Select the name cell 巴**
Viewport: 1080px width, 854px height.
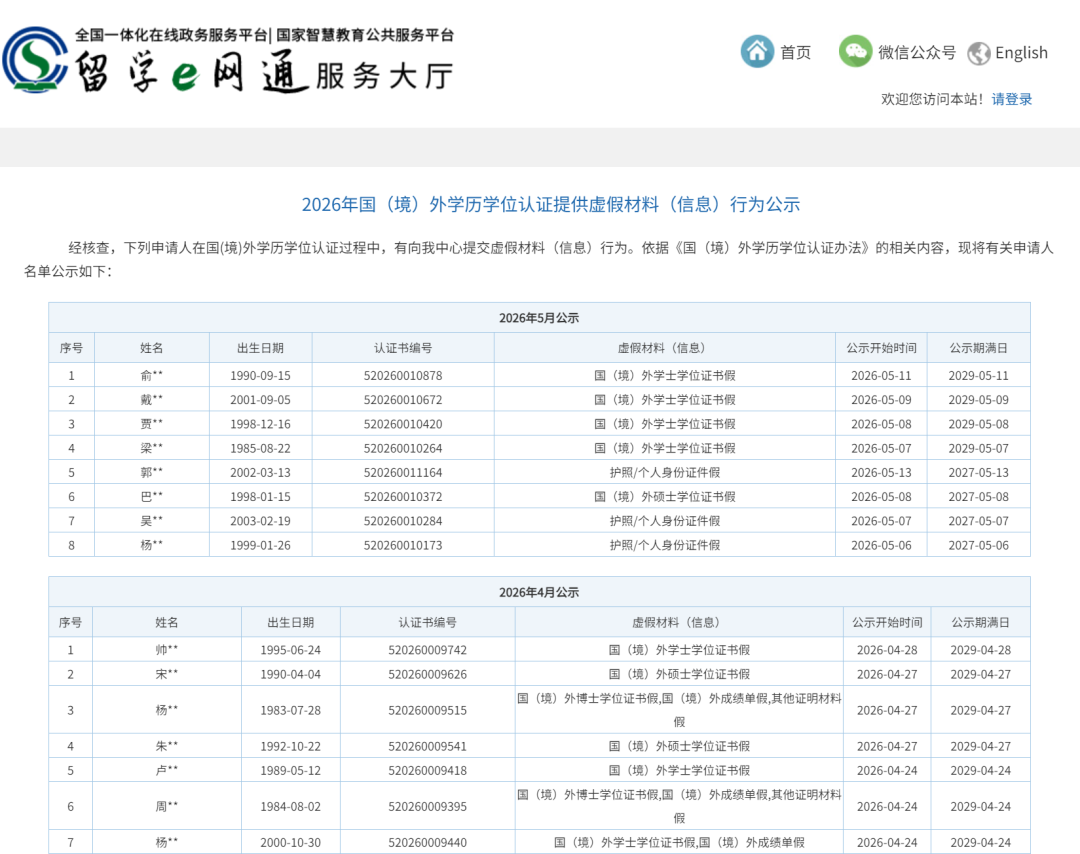[152, 497]
